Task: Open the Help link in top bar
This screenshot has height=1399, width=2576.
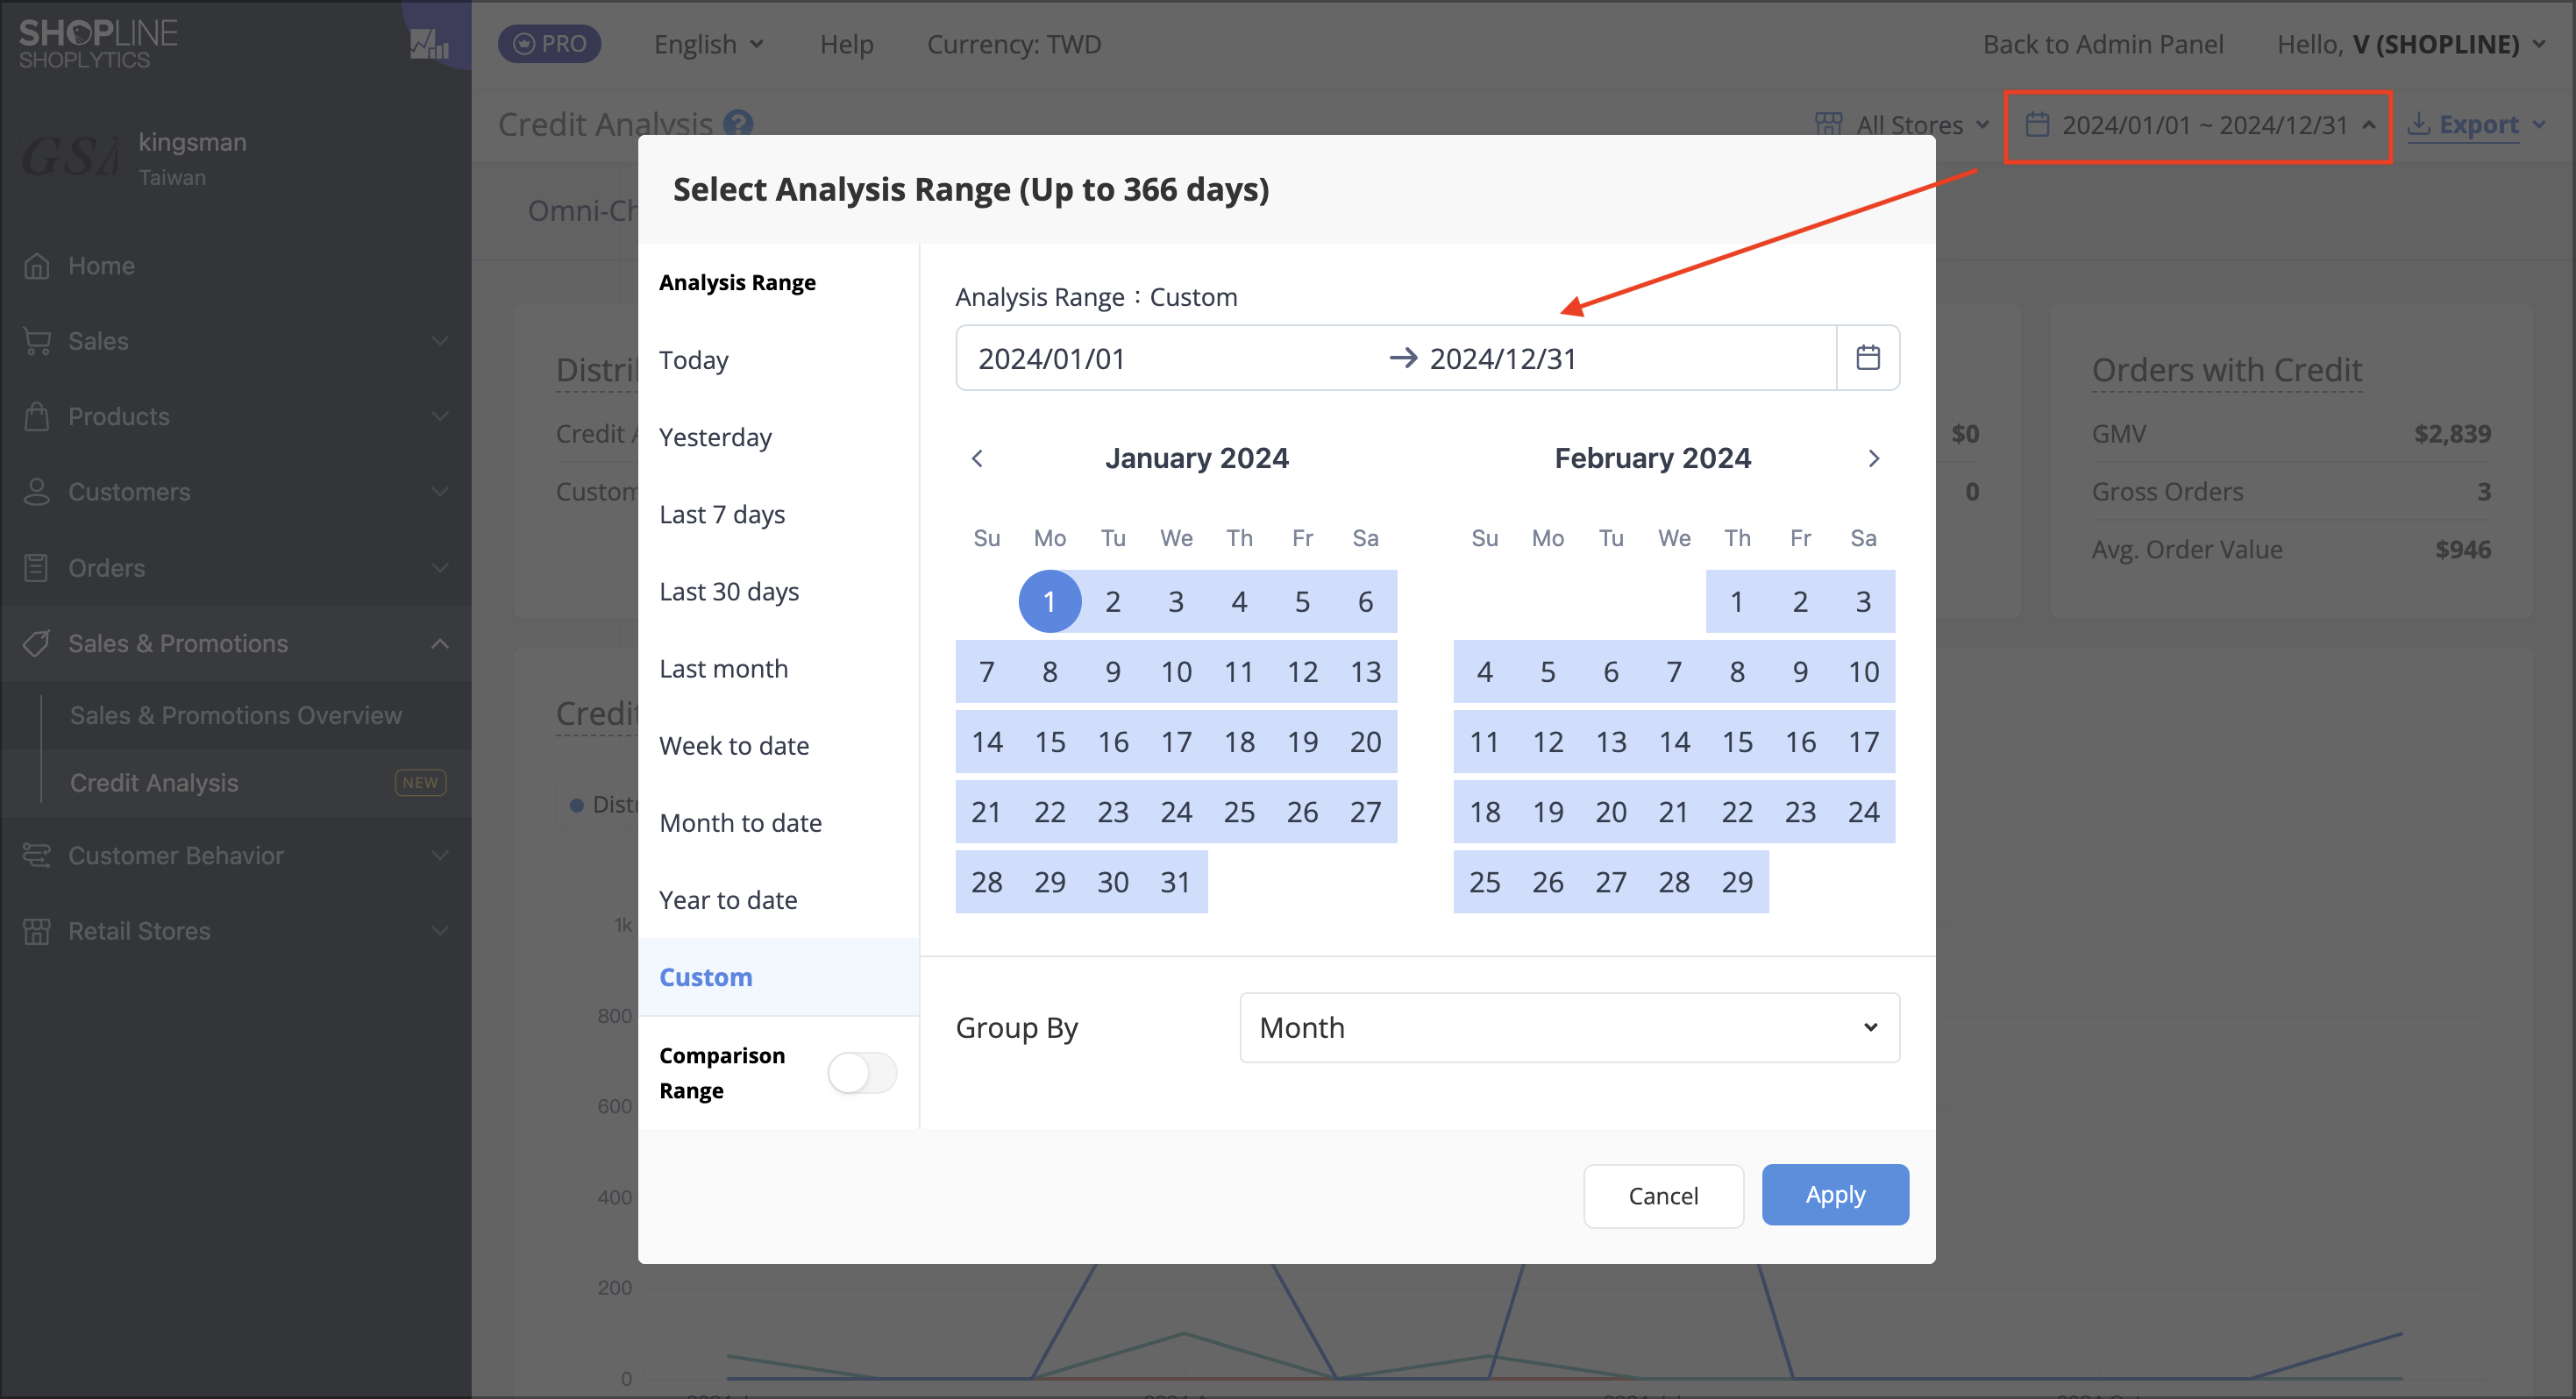Action: (x=846, y=44)
